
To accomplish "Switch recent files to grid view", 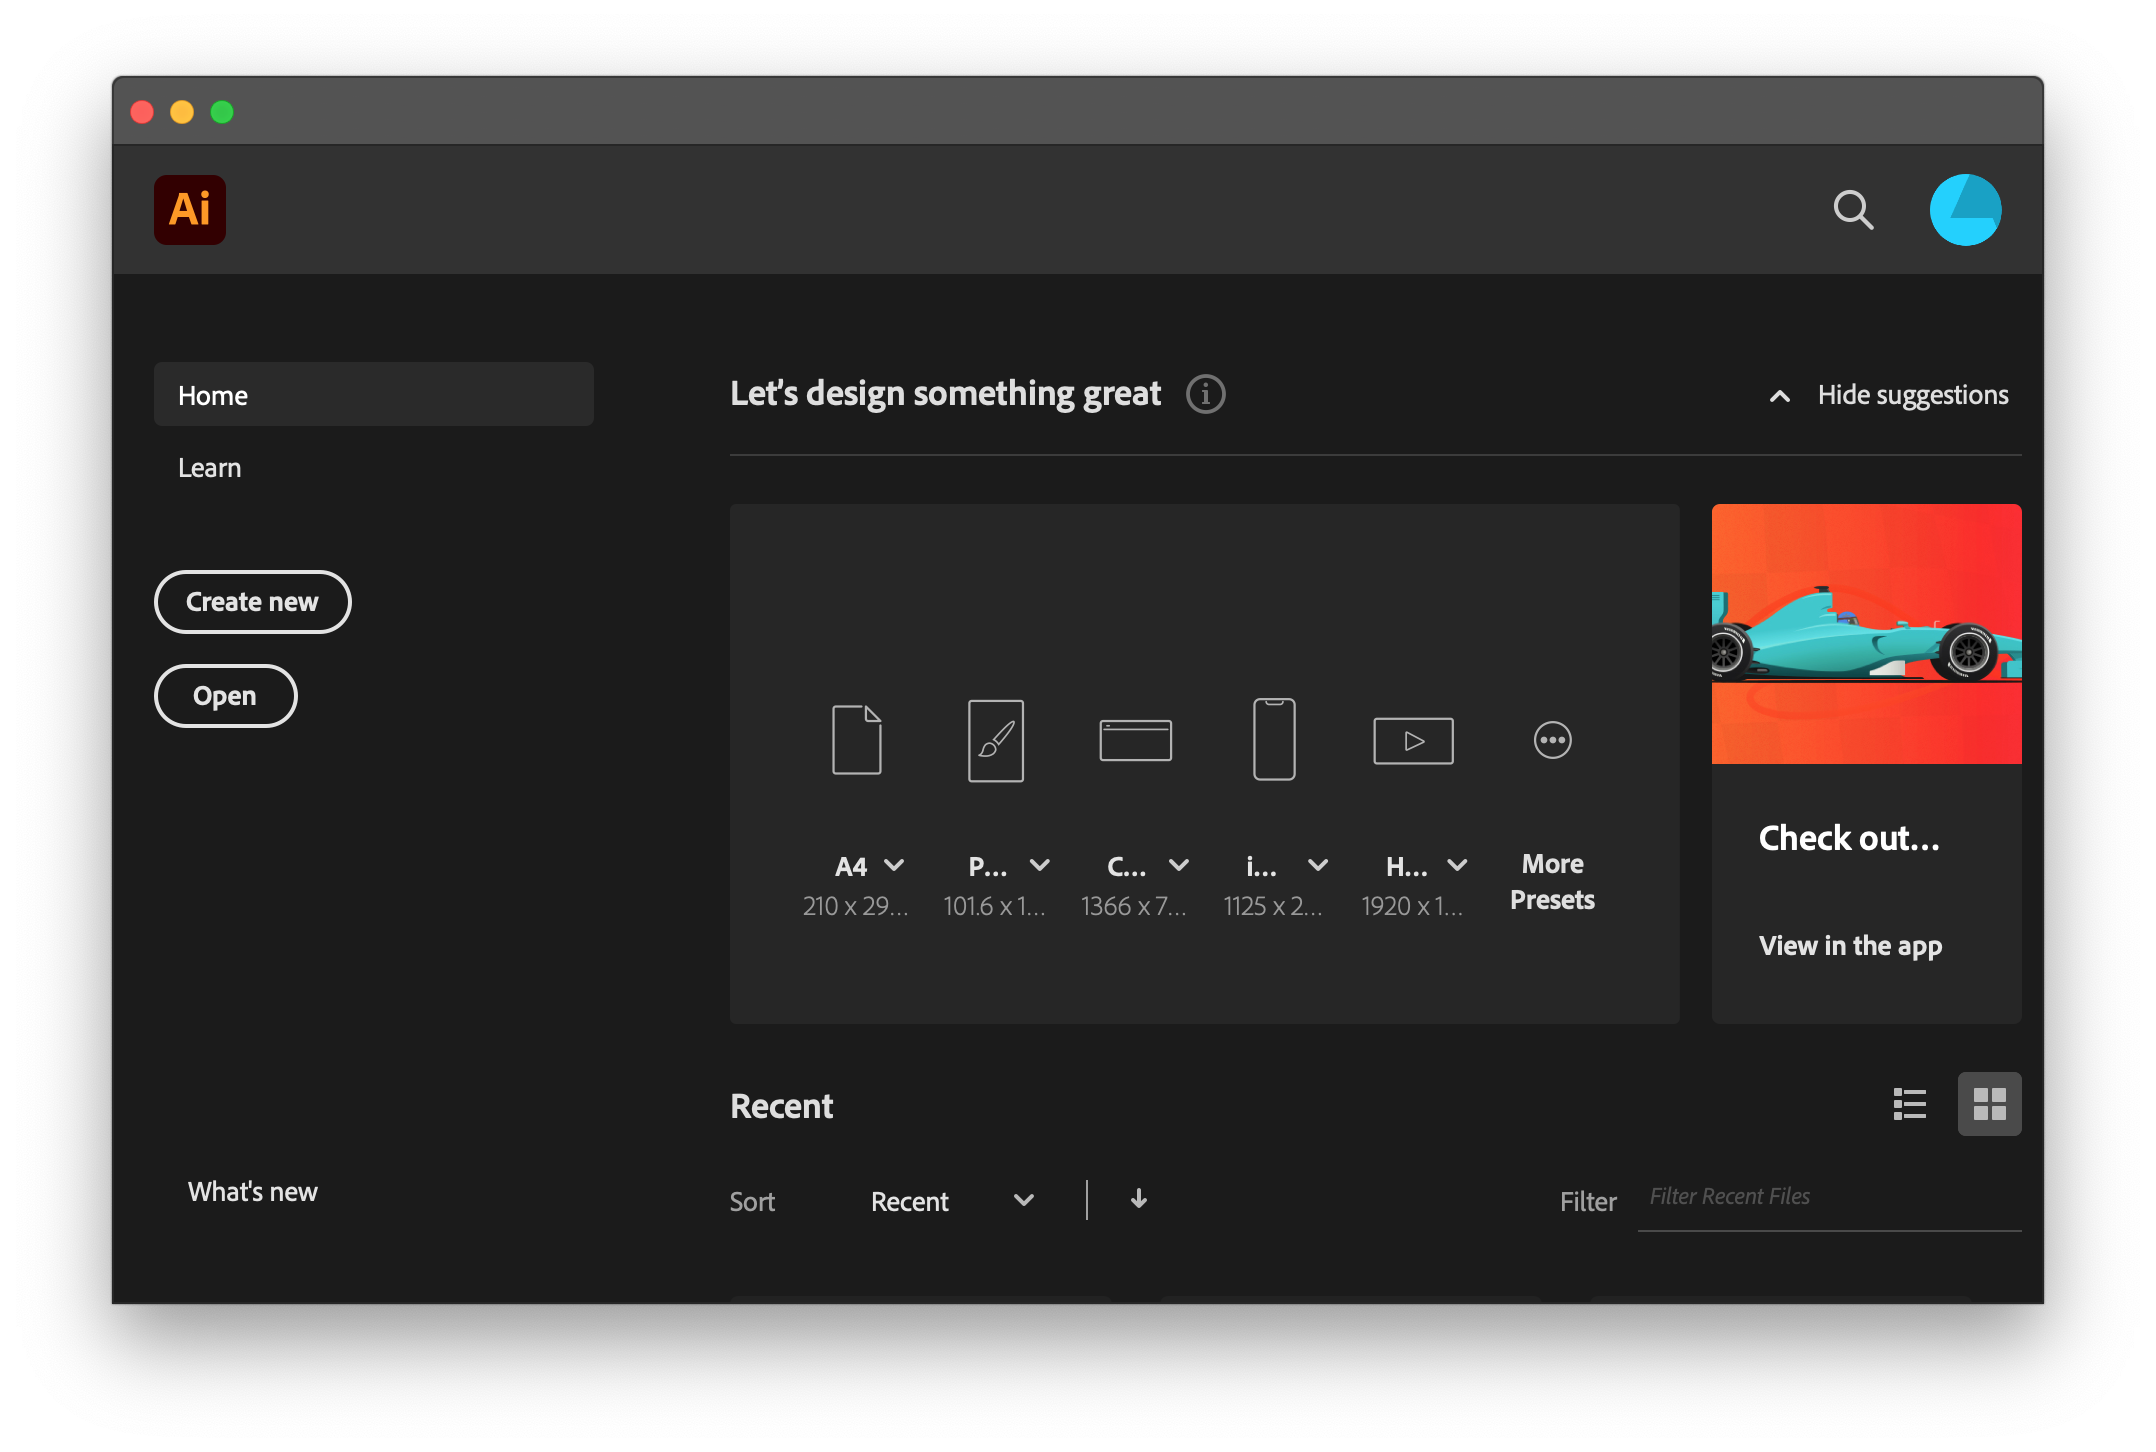I will pyautogui.click(x=1989, y=1104).
